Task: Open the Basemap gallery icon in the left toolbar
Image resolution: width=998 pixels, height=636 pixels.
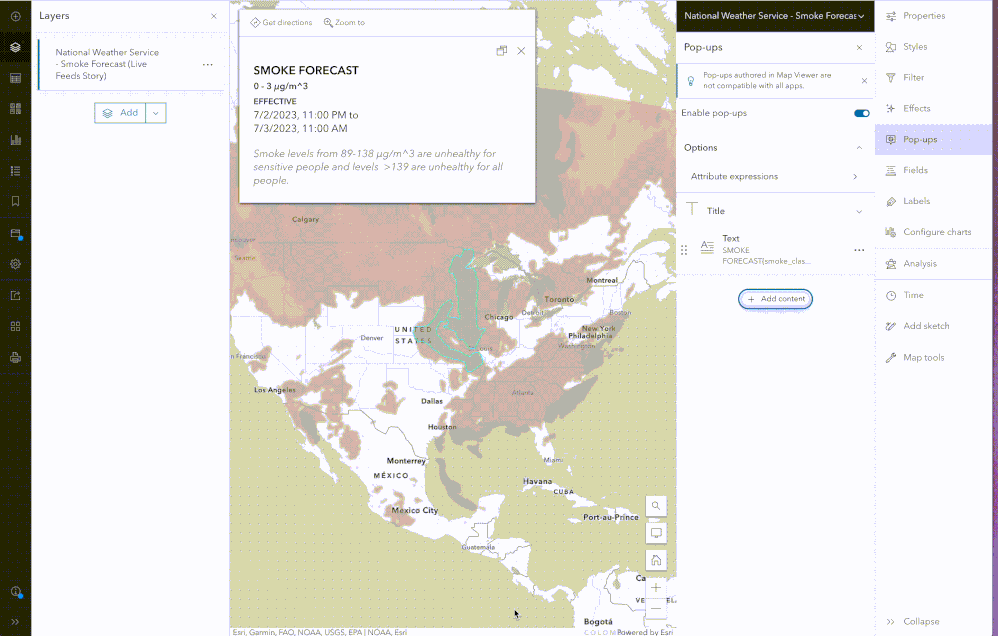Action: [15, 109]
